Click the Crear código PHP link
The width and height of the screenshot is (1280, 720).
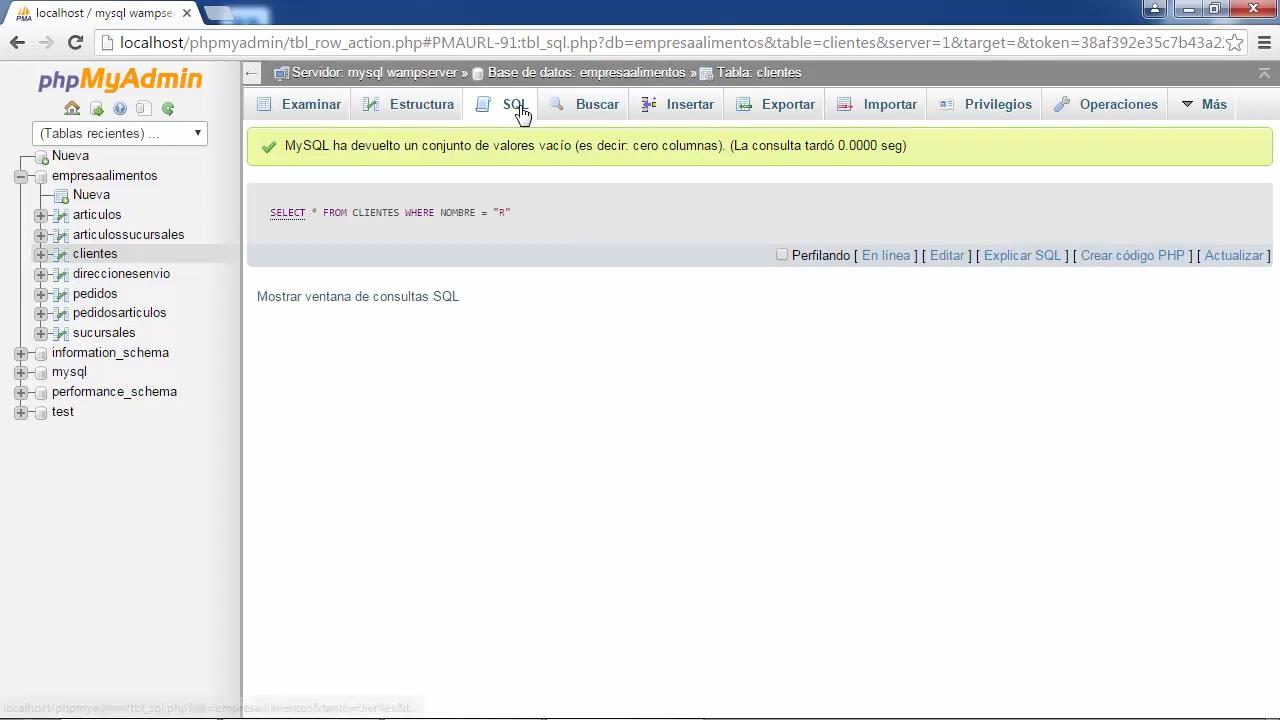tap(1132, 255)
